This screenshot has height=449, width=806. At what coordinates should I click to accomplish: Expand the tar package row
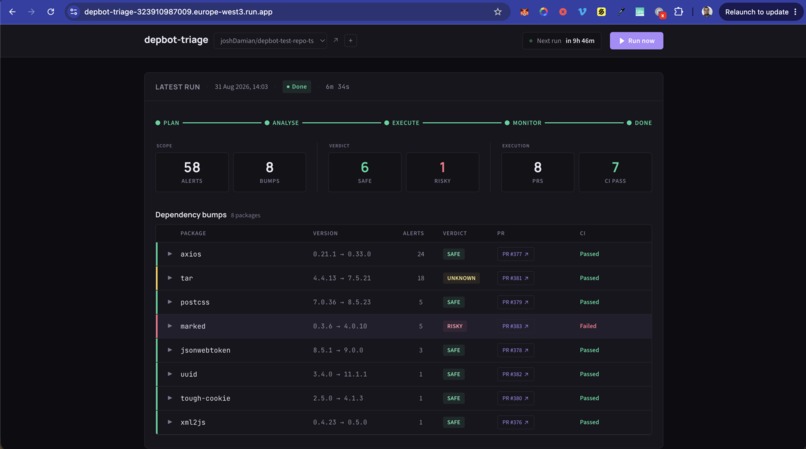[170, 278]
